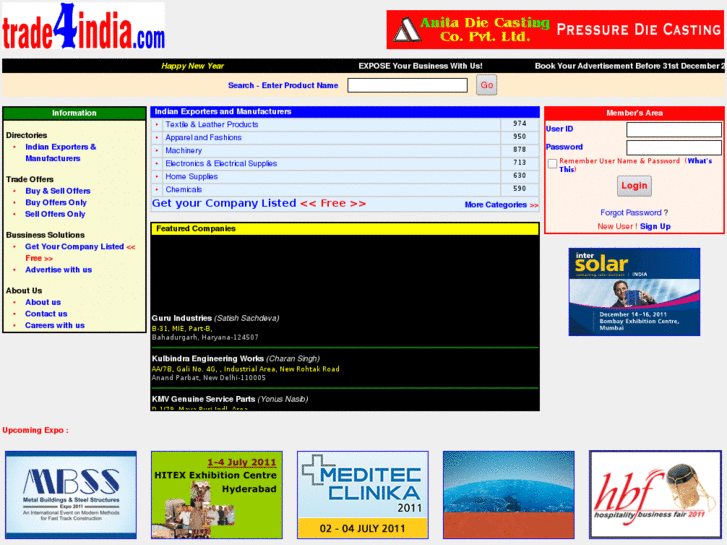Open the Careers with us link
This screenshot has height=545, width=727.
55,325
